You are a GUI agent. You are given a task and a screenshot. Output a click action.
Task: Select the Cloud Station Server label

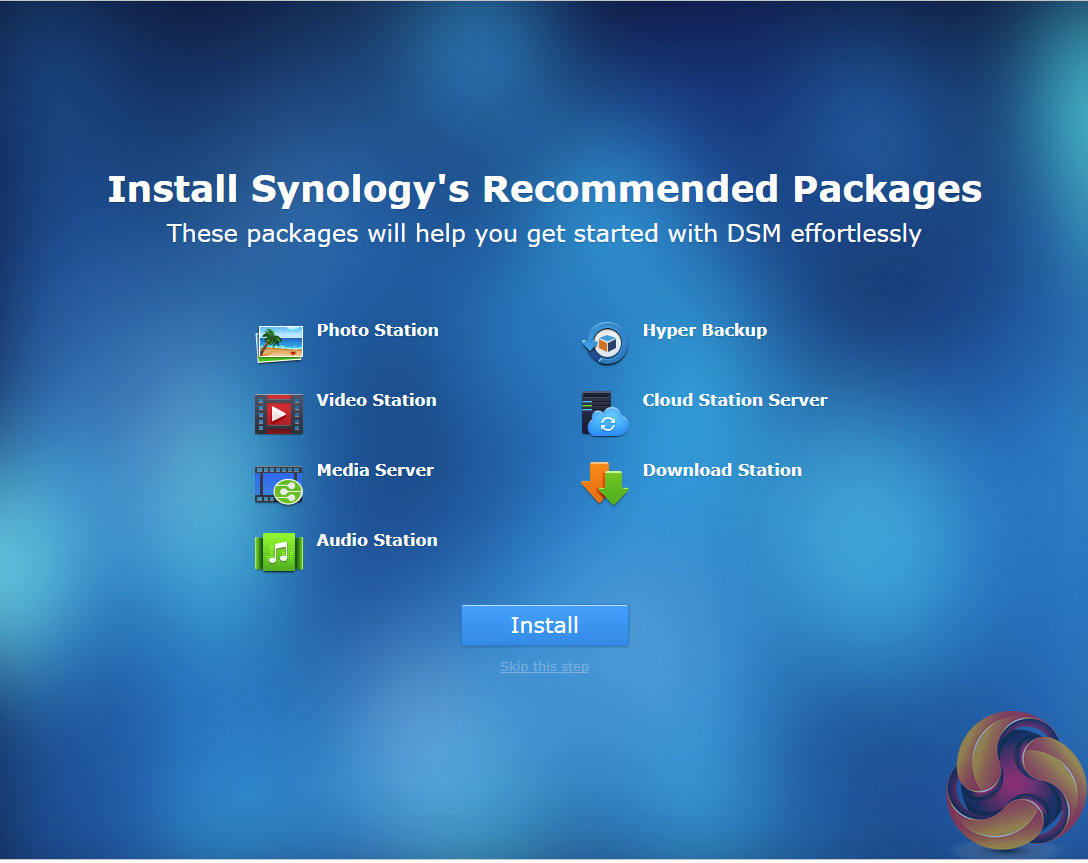(735, 400)
